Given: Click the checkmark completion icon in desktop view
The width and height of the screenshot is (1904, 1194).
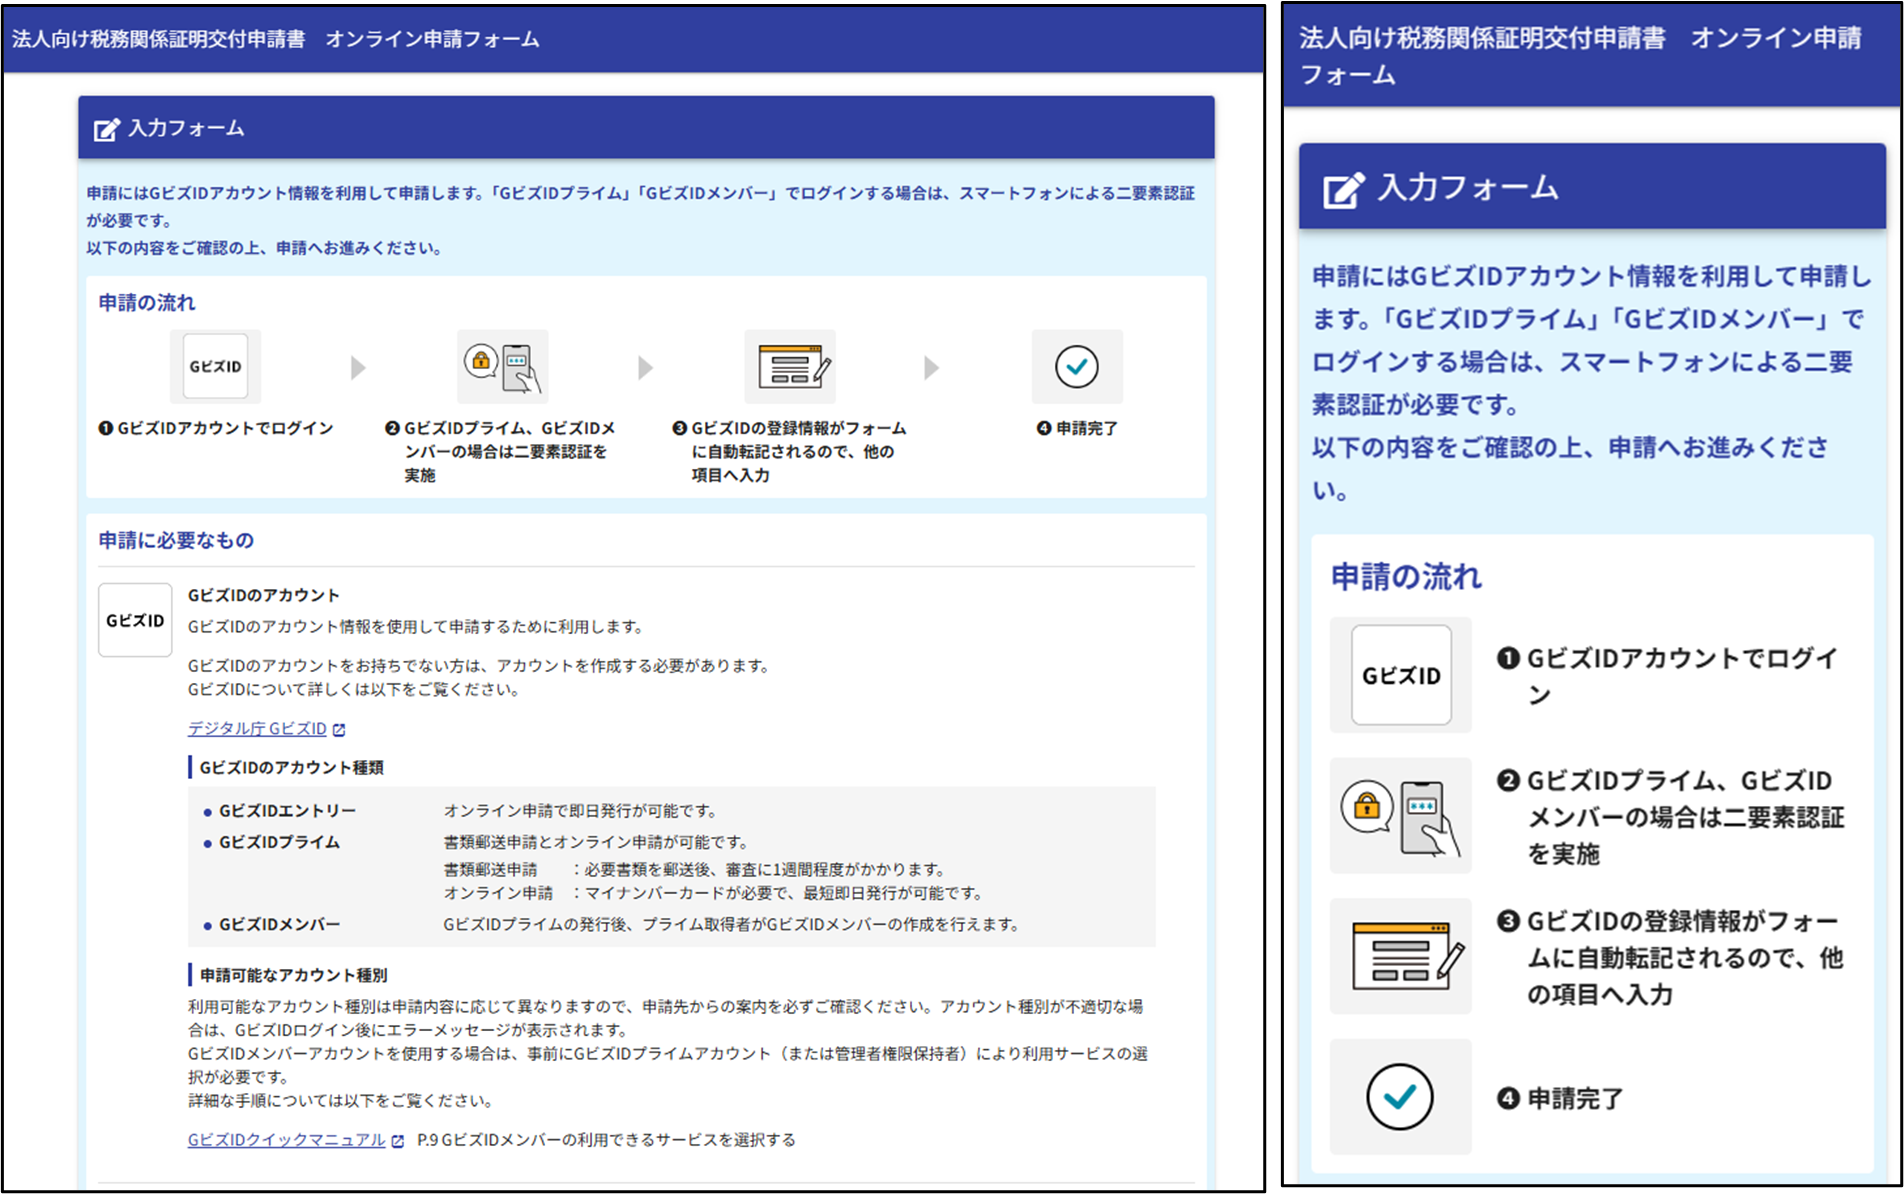Looking at the screenshot, I should (x=1077, y=366).
